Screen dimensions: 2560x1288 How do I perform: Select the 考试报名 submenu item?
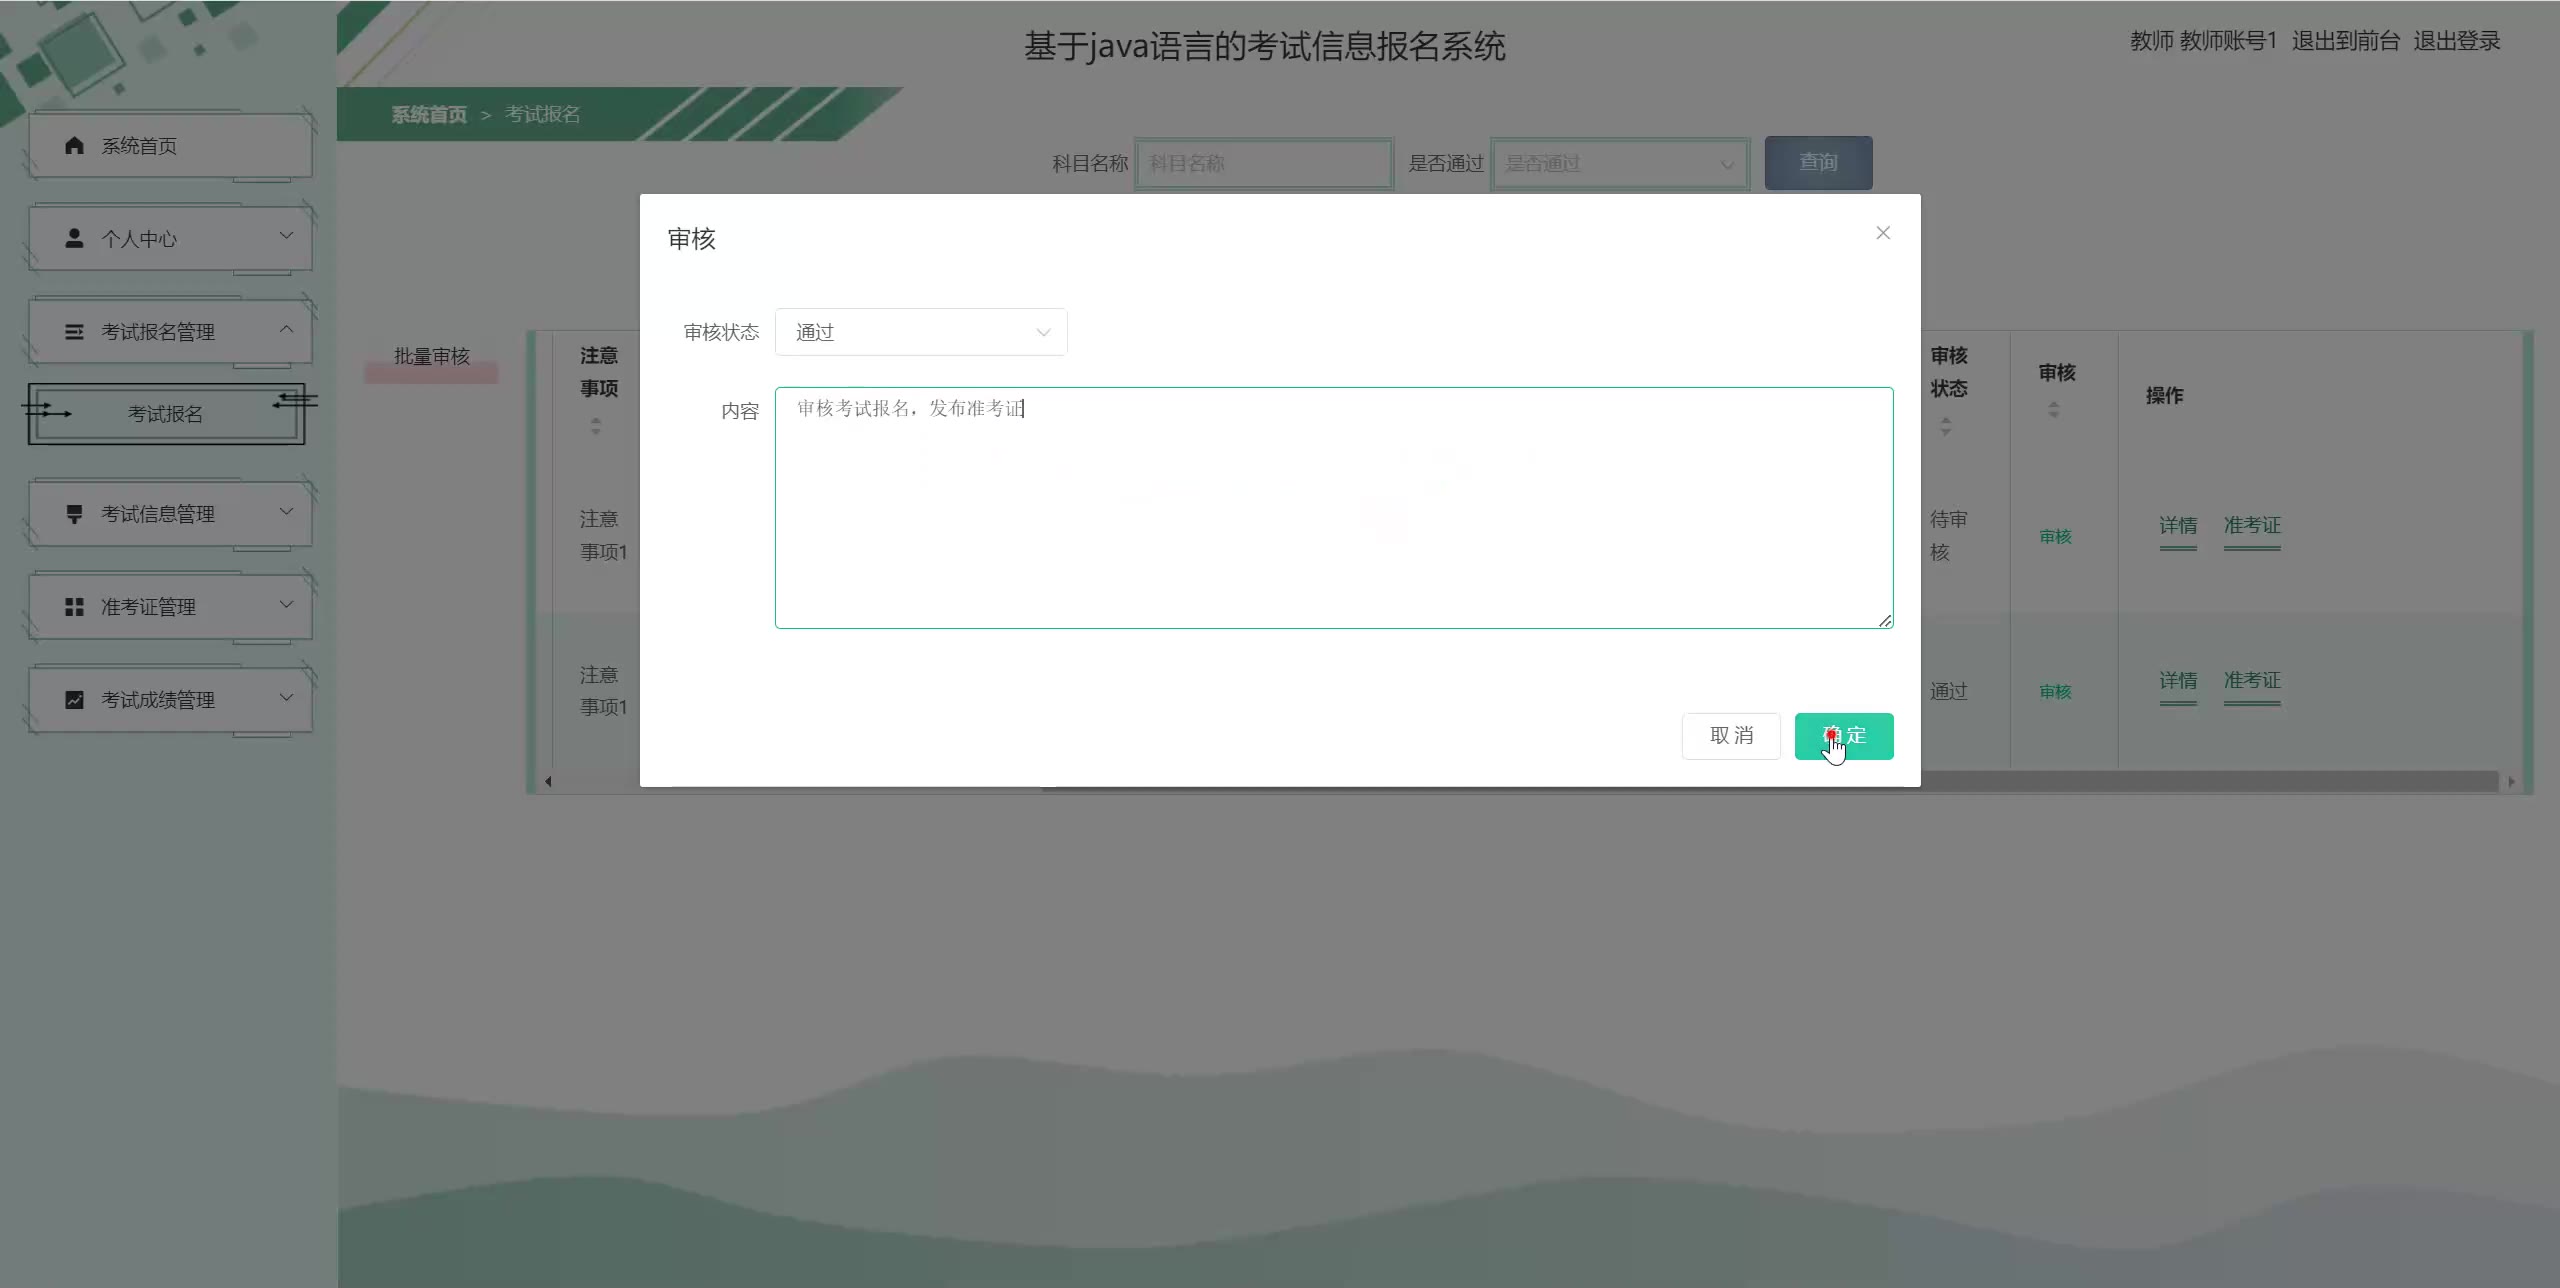166,414
